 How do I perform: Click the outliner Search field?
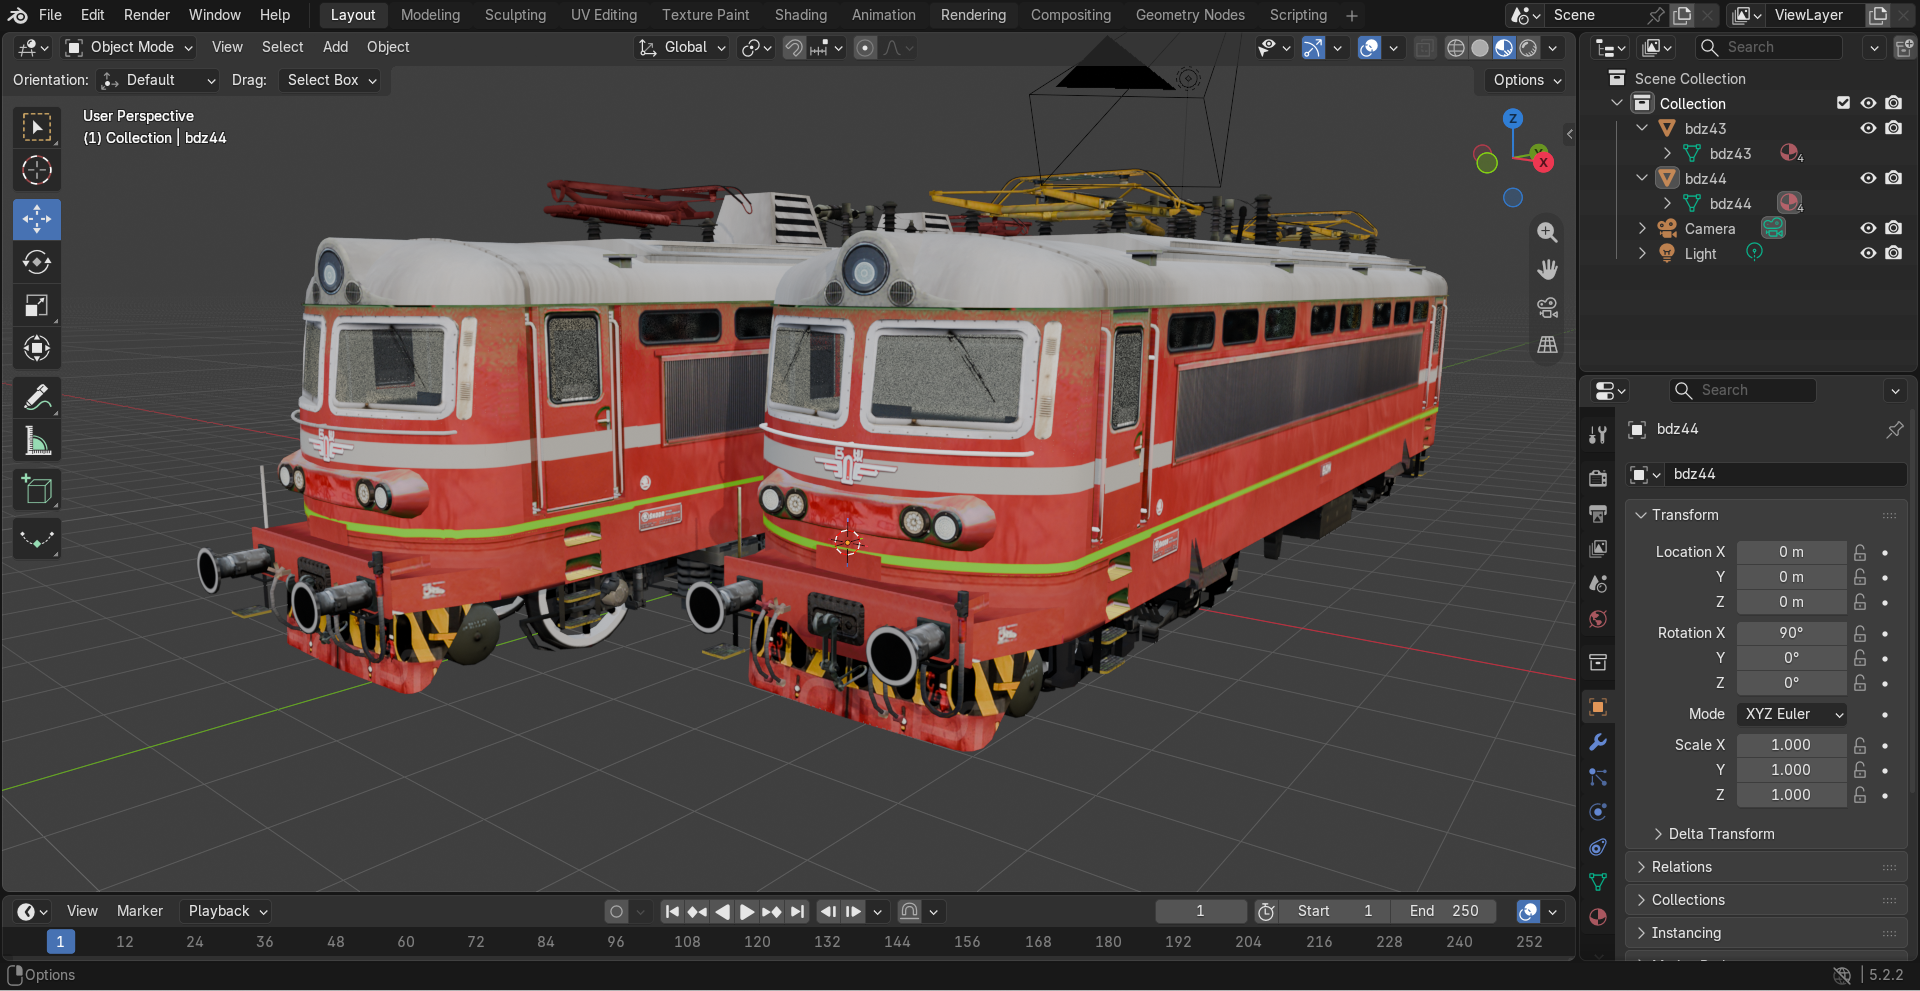(x=1770, y=47)
